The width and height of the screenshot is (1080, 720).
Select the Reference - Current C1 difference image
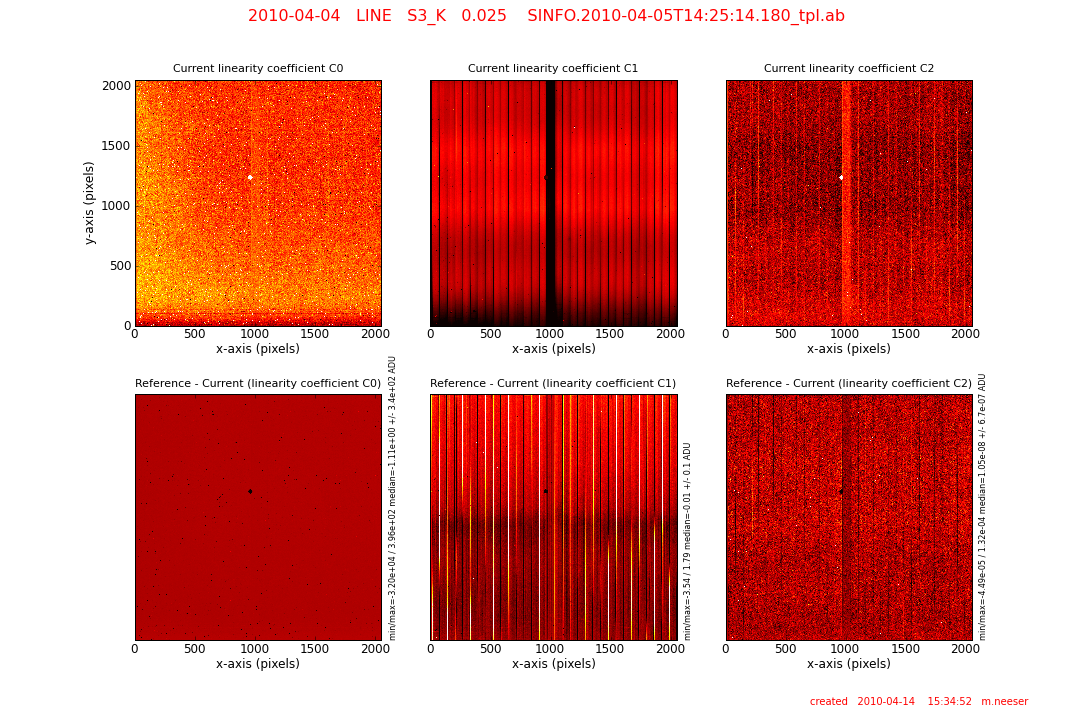(553, 517)
